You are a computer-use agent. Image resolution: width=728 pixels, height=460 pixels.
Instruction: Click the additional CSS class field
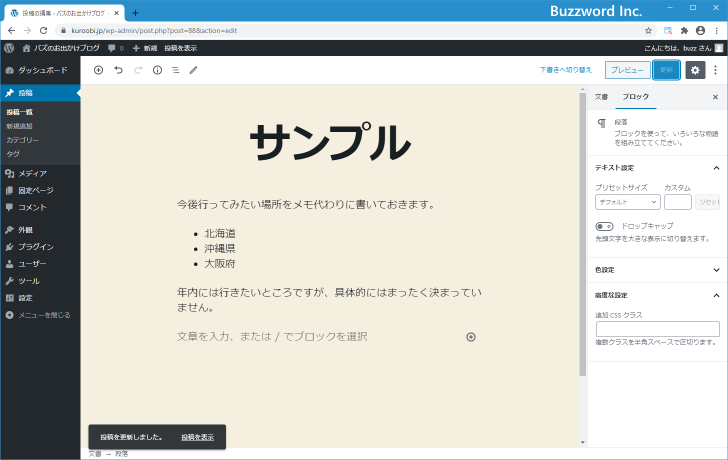point(657,329)
